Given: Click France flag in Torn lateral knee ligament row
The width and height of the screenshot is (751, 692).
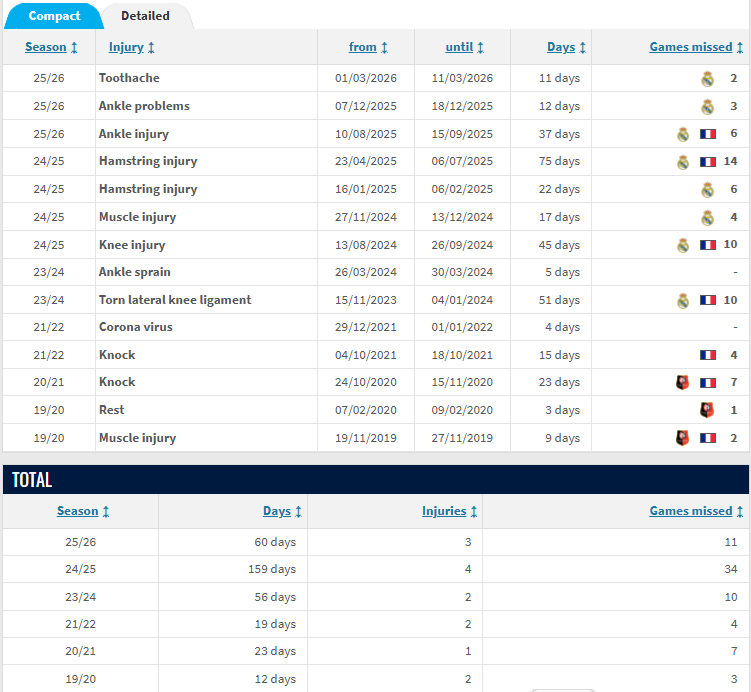Looking at the screenshot, I should [708, 300].
